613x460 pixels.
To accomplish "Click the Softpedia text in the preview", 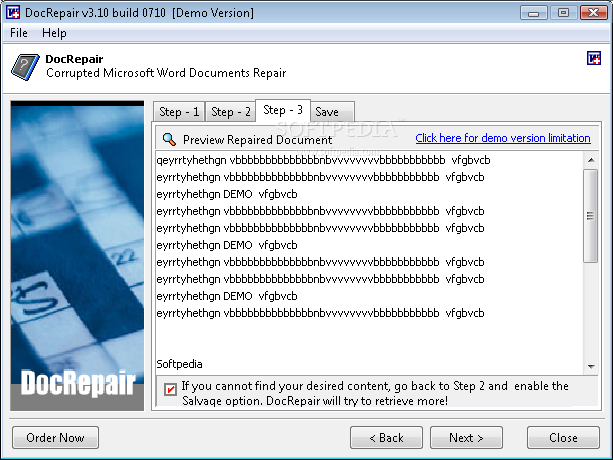I will [x=179, y=364].
